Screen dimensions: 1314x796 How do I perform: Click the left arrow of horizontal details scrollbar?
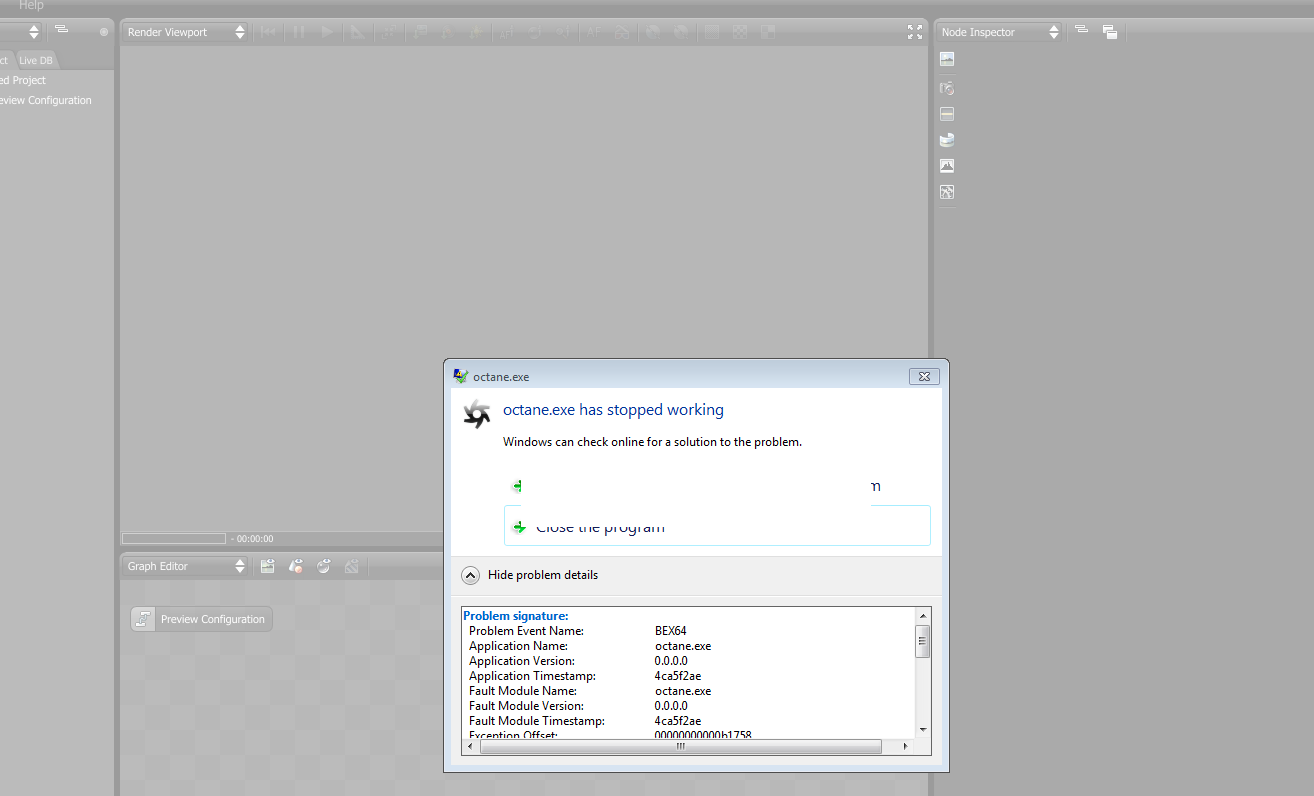470,746
